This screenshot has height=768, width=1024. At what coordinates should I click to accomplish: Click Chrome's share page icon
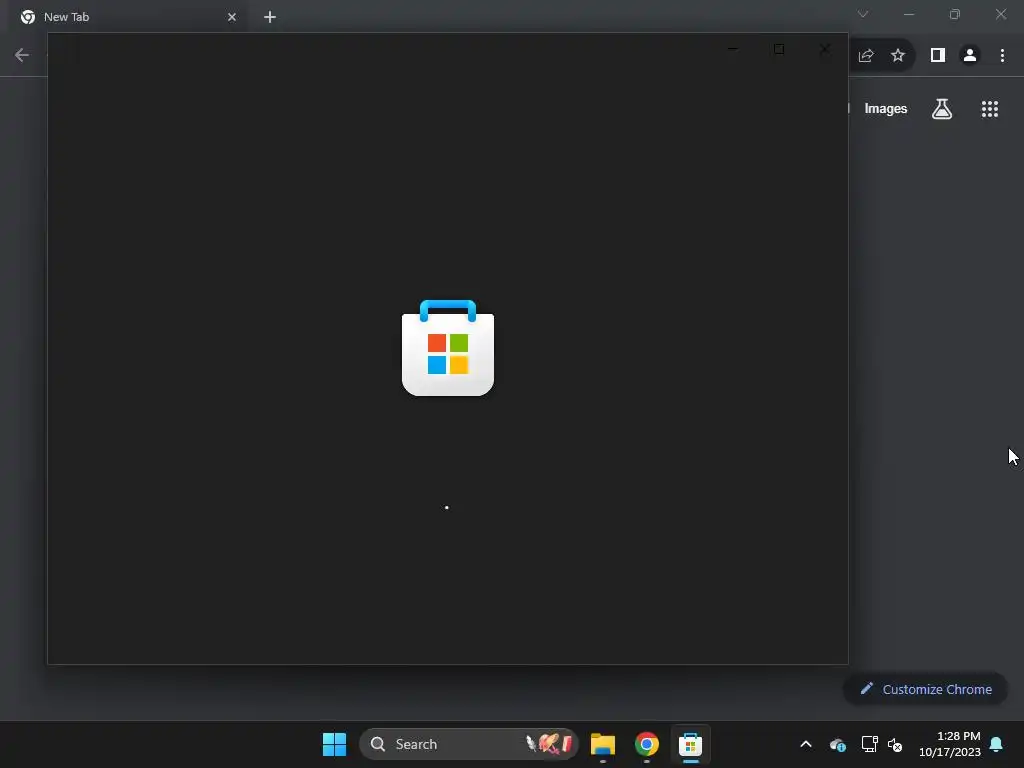[x=866, y=56]
